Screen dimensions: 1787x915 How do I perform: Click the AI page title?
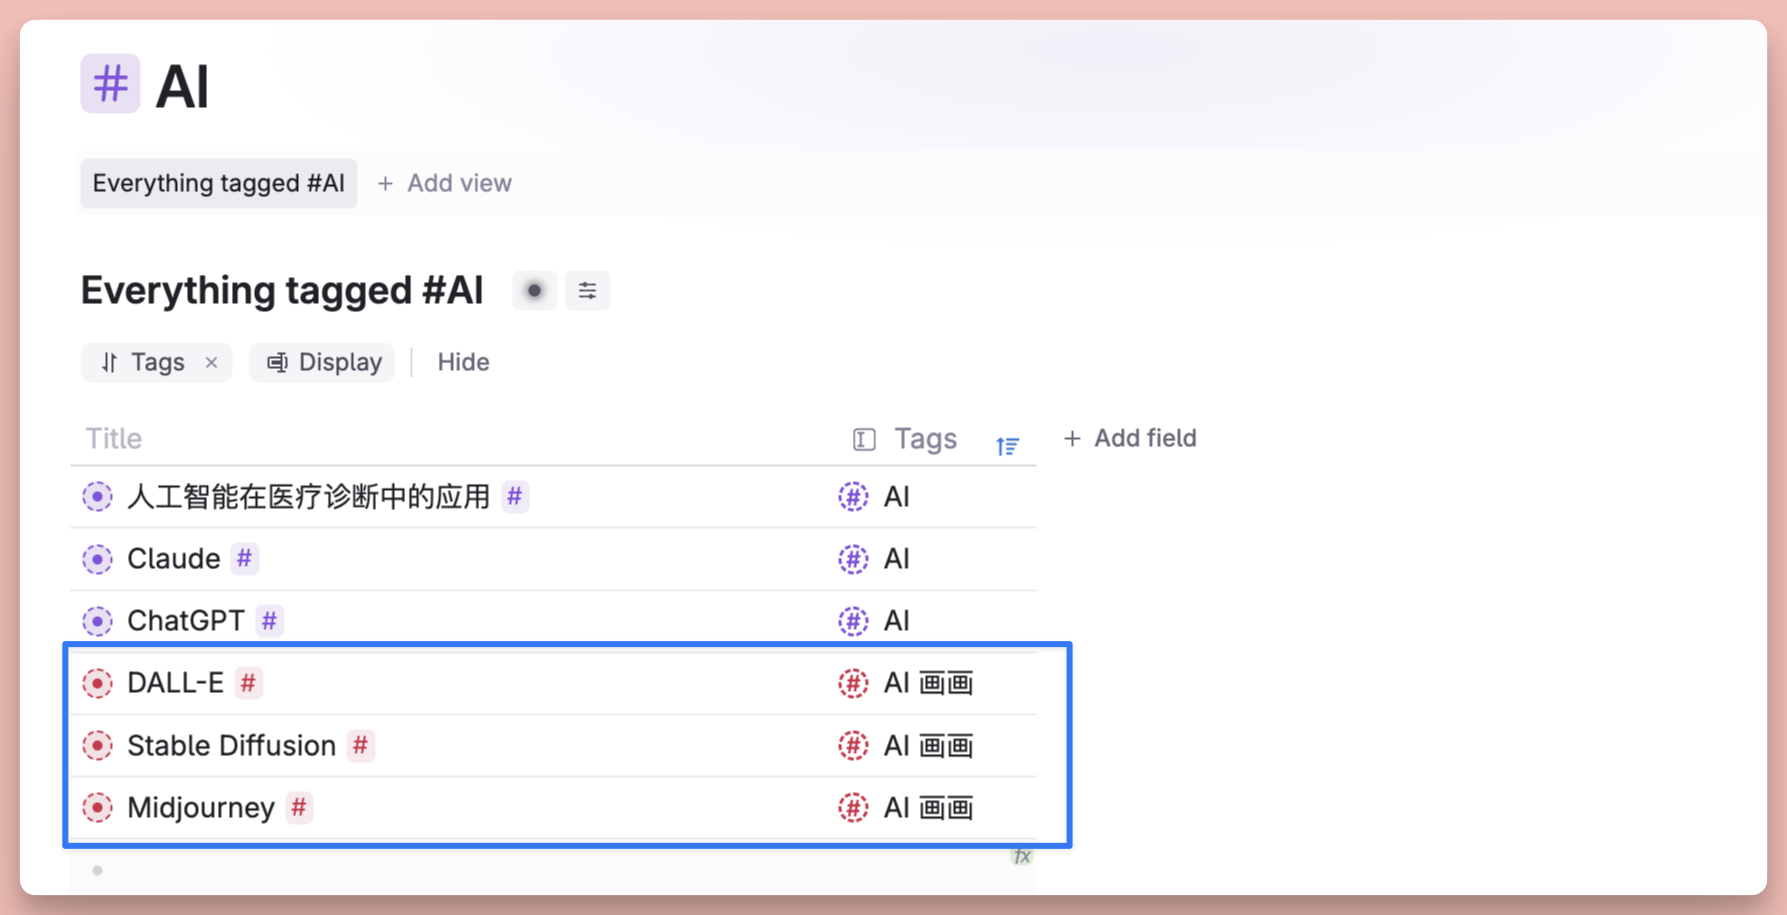[x=182, y=86]
